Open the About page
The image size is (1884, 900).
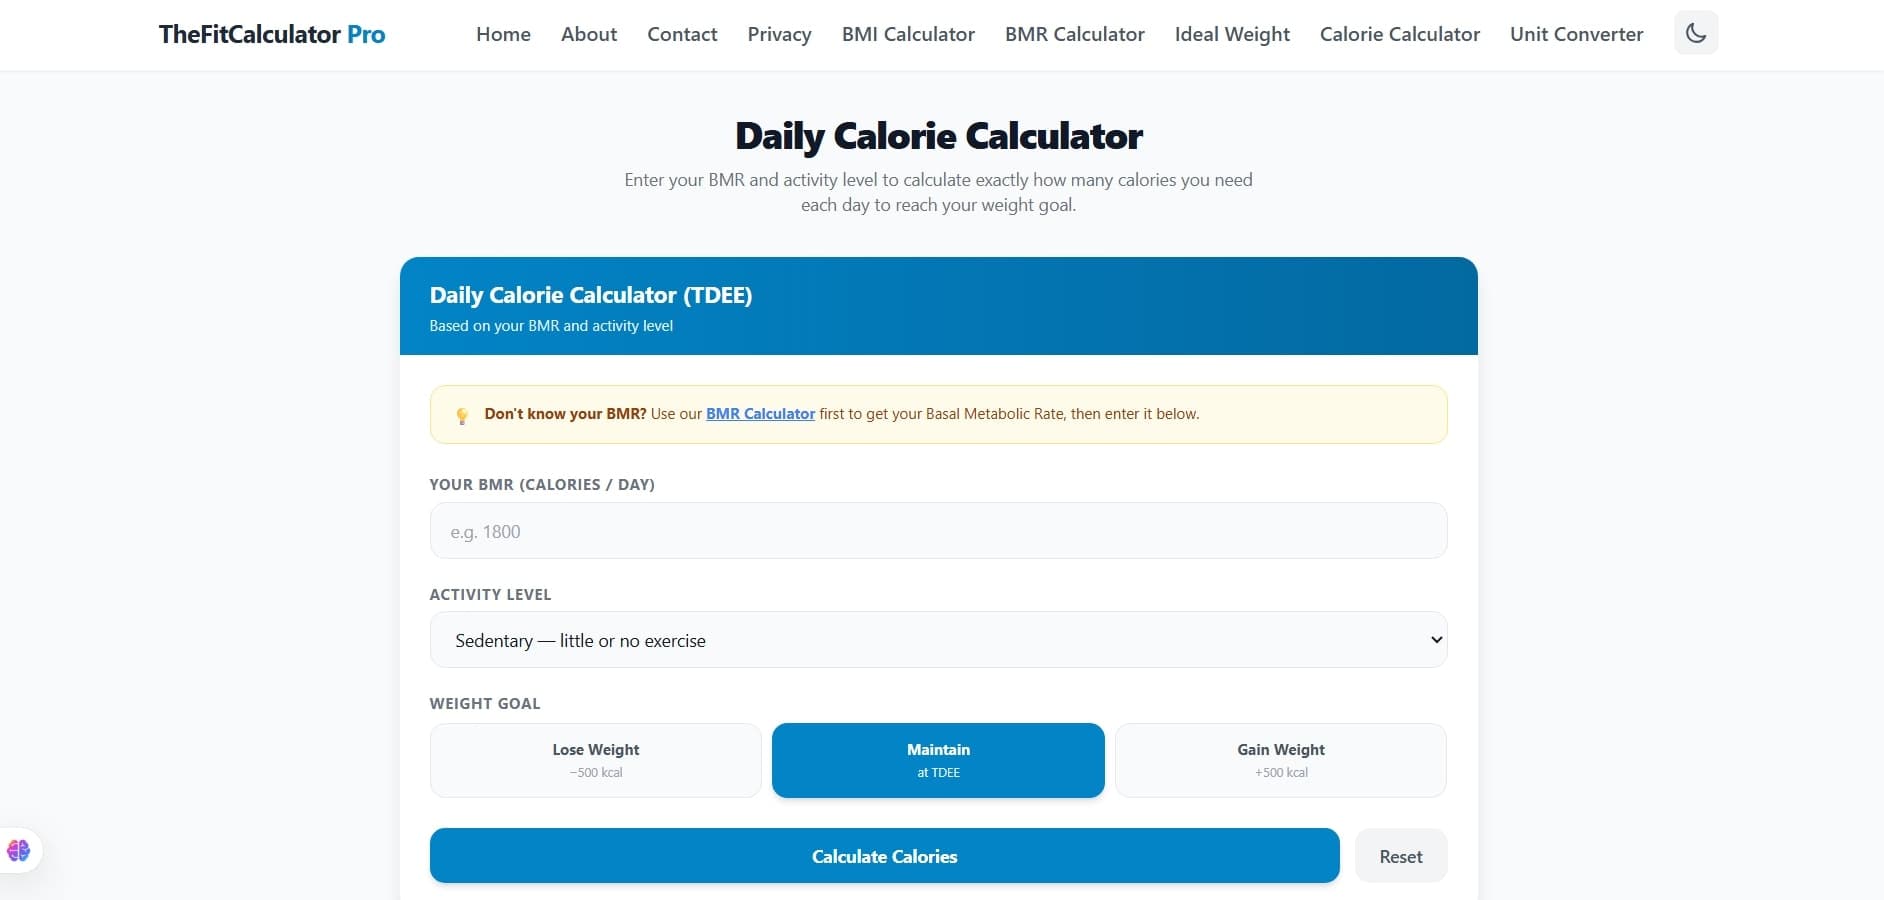click(x=589, y=34)
